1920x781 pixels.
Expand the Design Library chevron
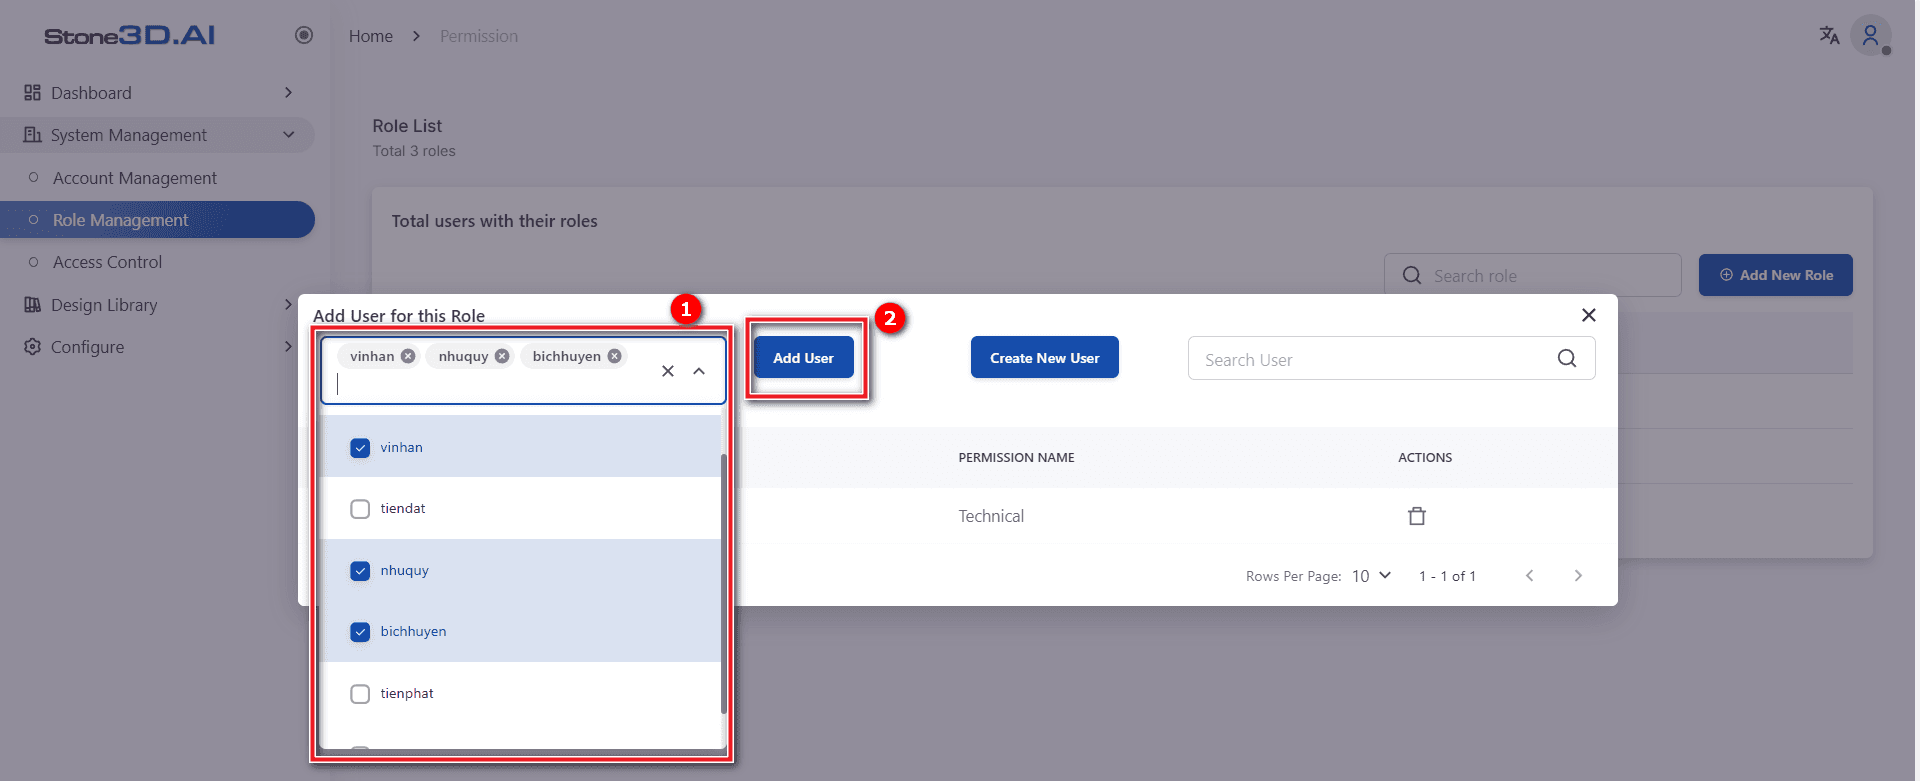[x=288, y=305]
